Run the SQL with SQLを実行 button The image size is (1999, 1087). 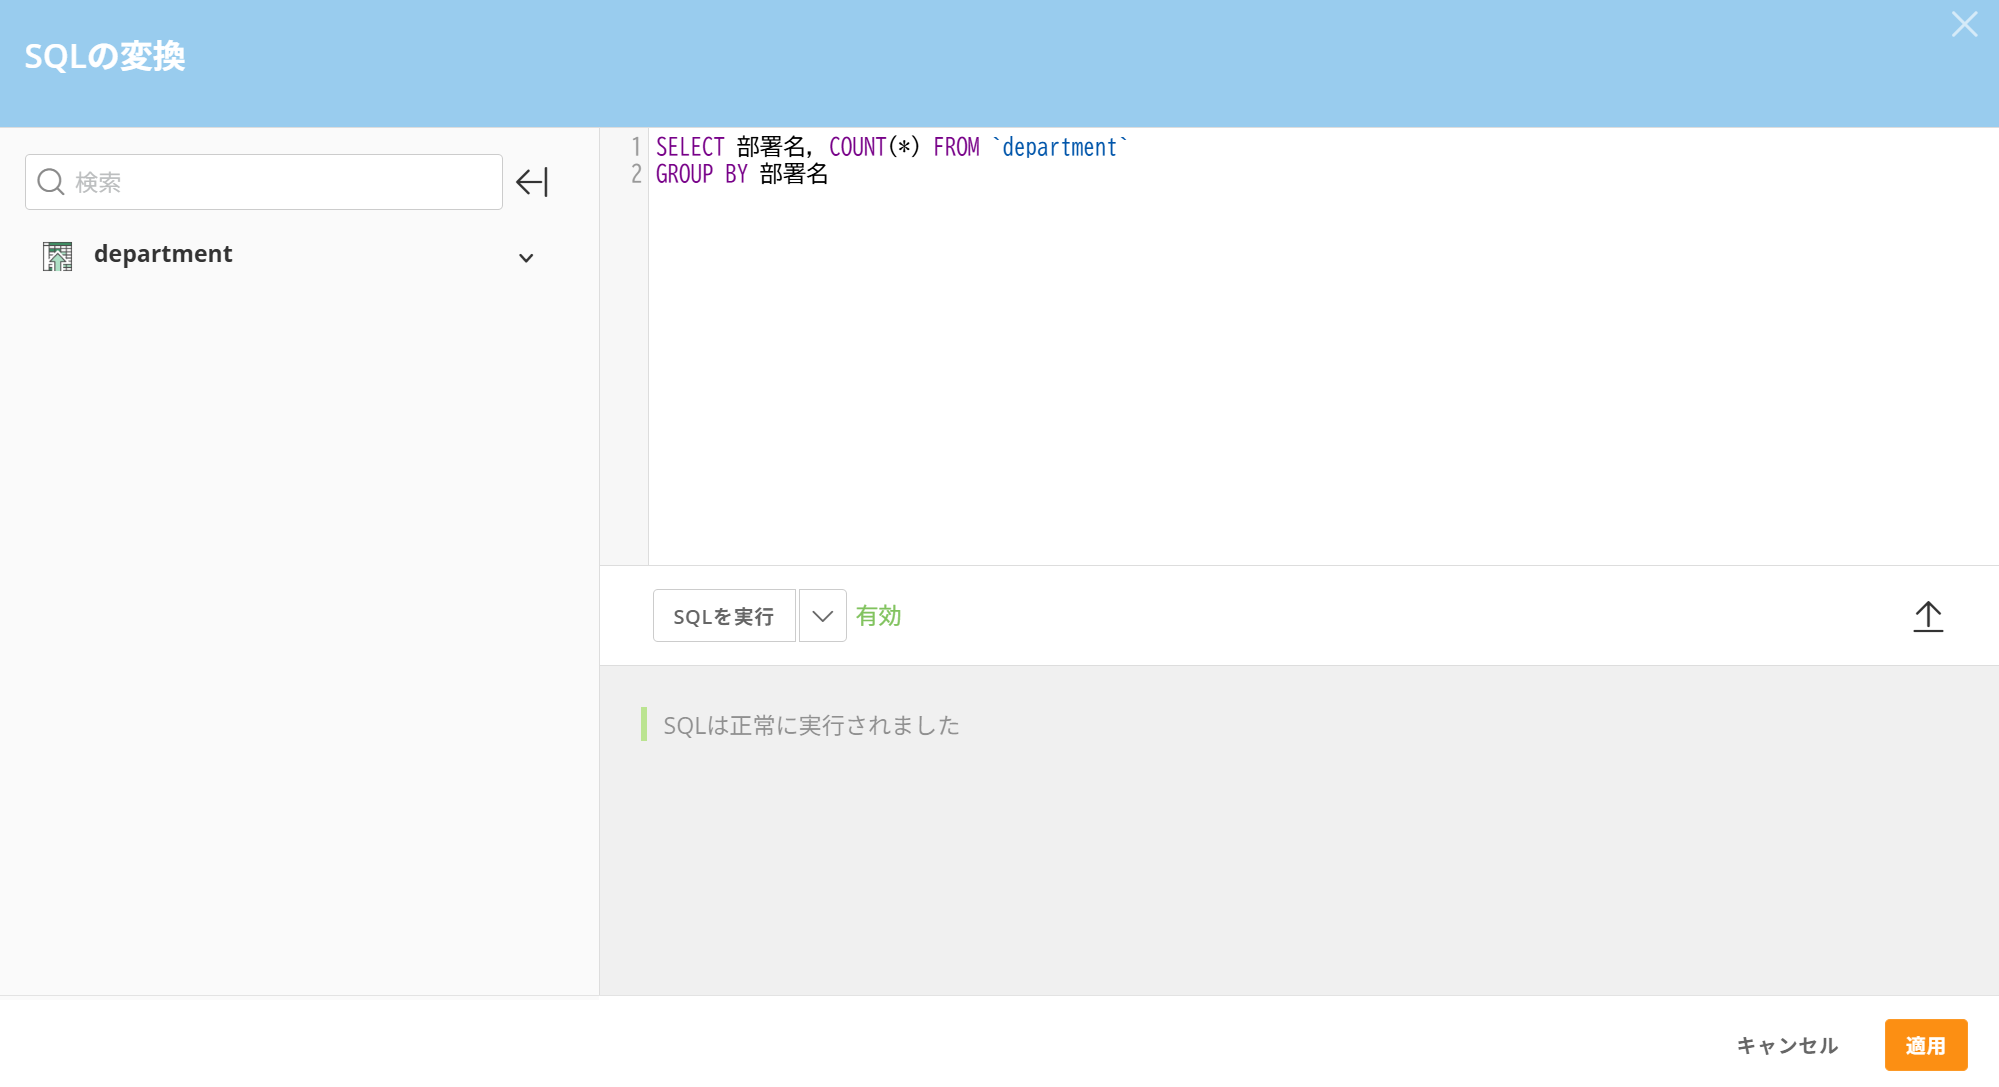pos(724,616)
